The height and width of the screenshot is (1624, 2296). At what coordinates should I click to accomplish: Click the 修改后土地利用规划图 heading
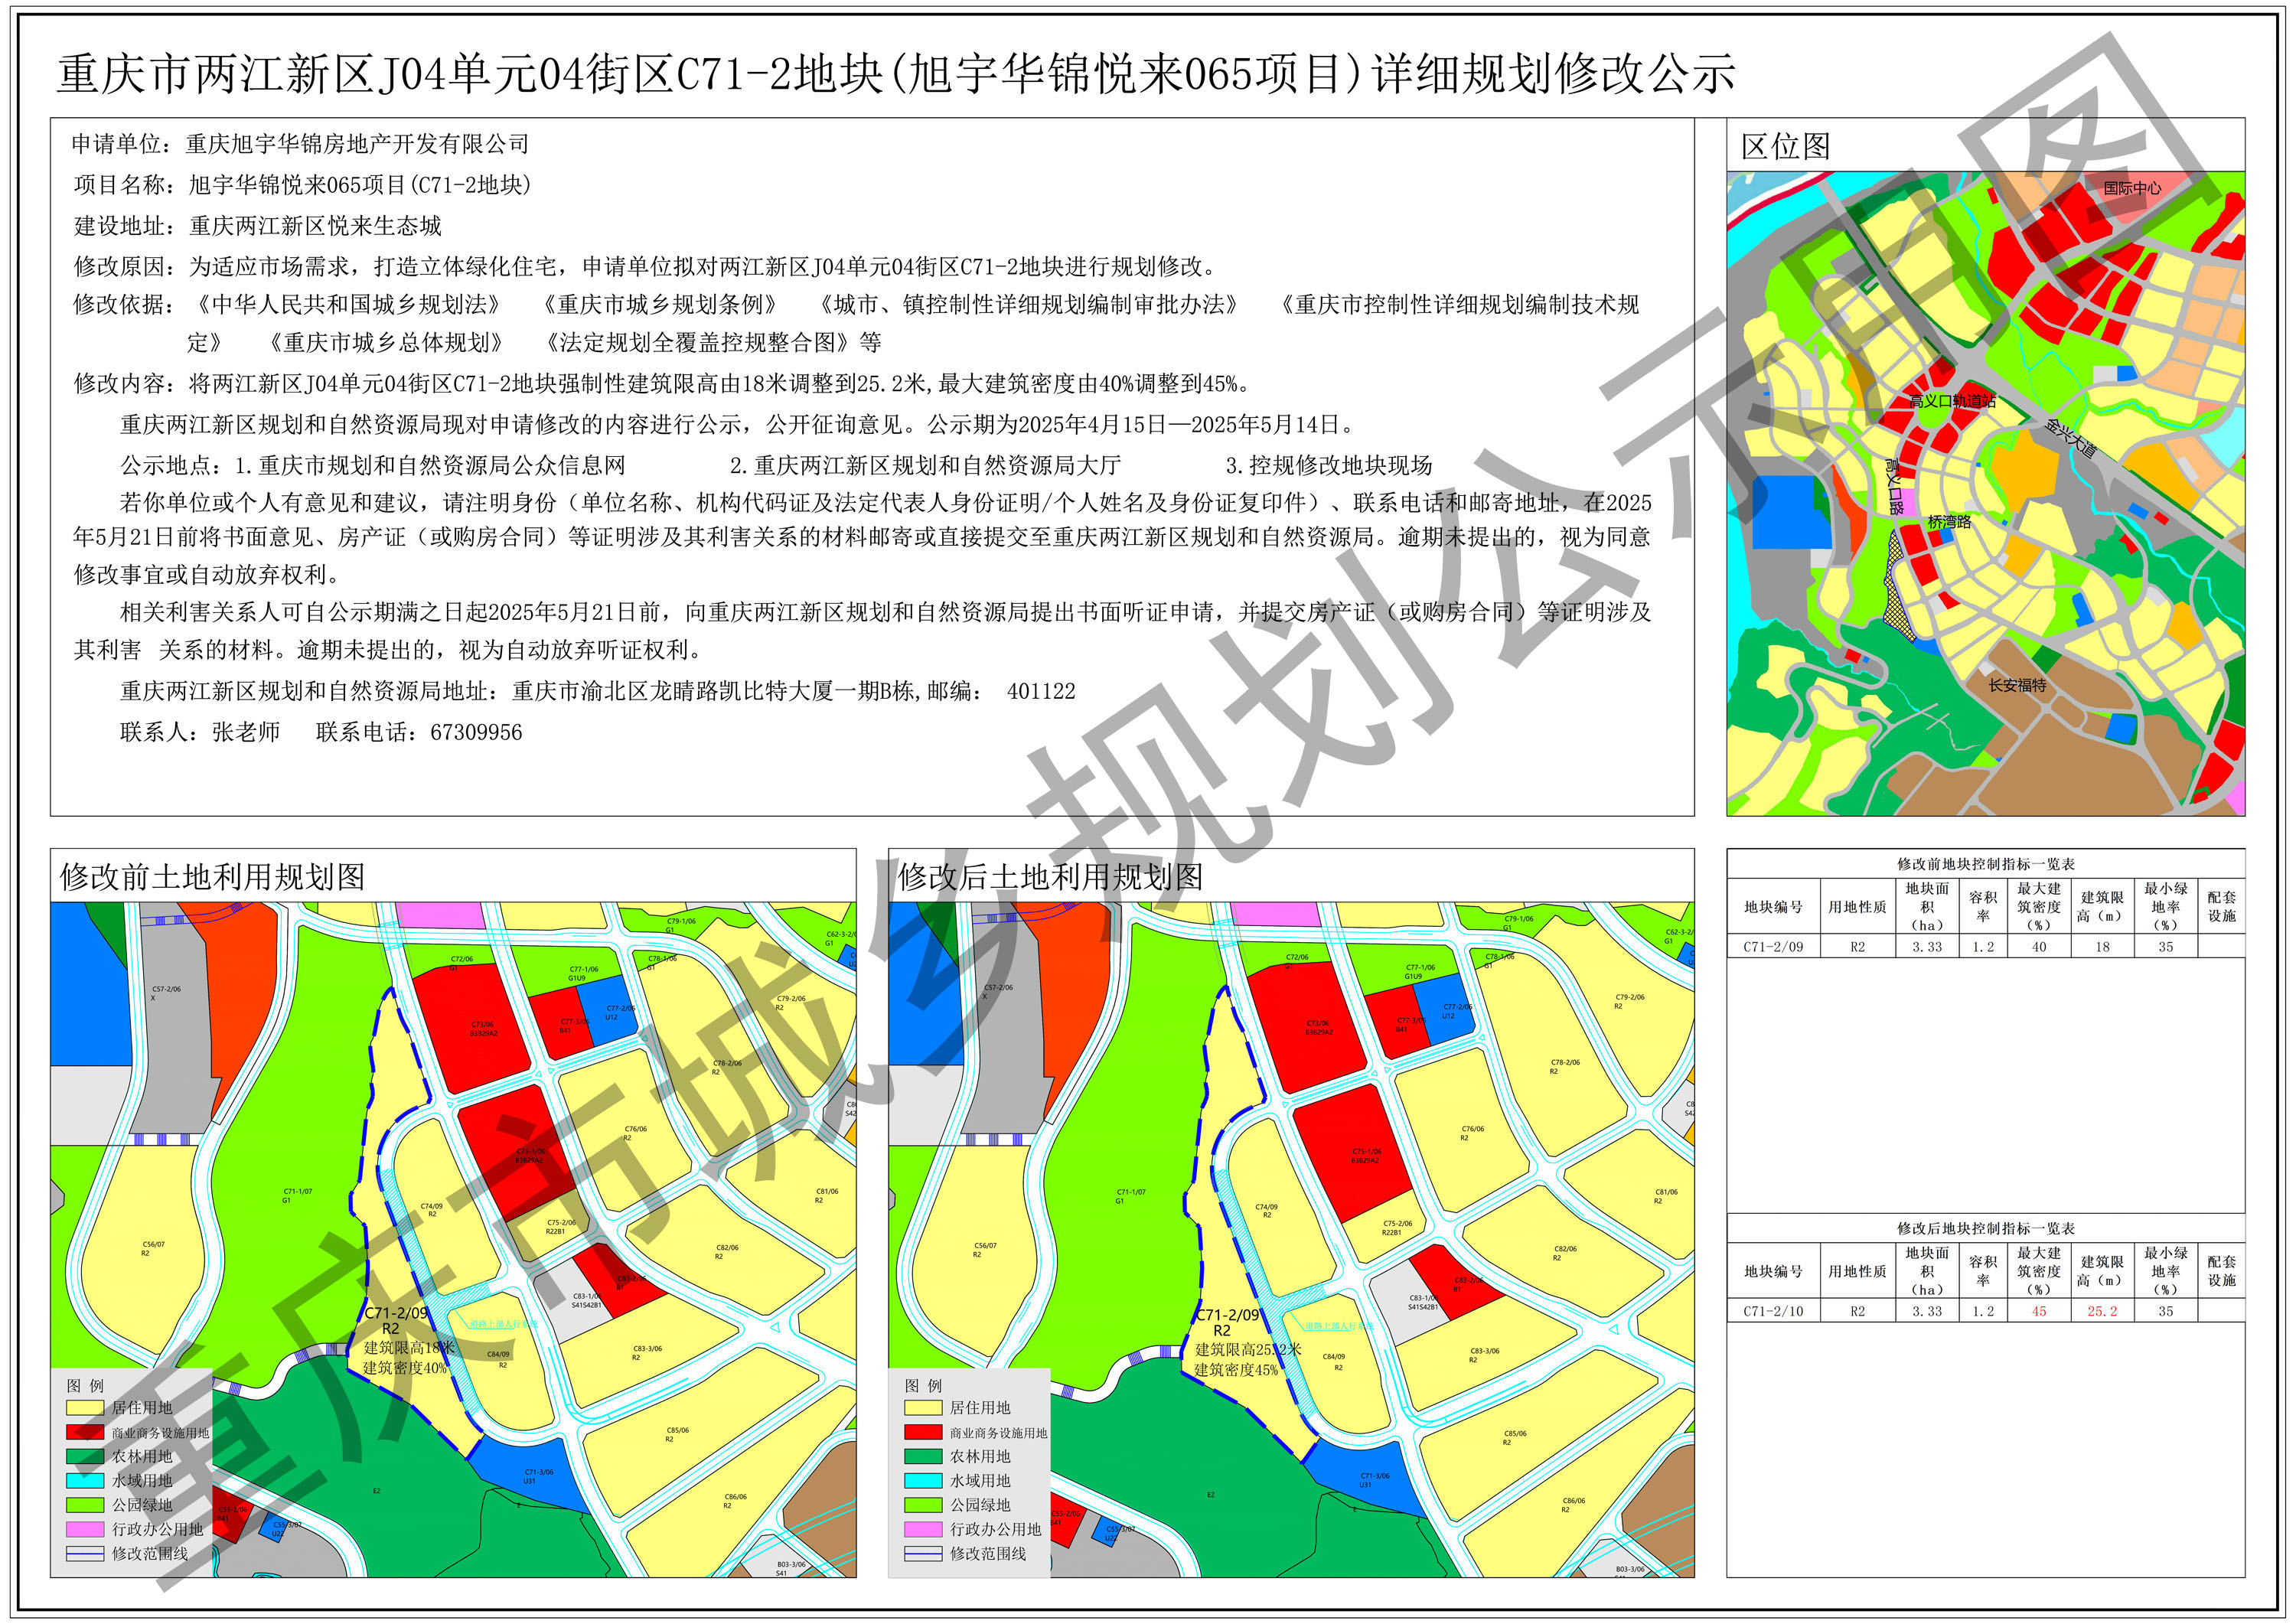click(1050, 878)
